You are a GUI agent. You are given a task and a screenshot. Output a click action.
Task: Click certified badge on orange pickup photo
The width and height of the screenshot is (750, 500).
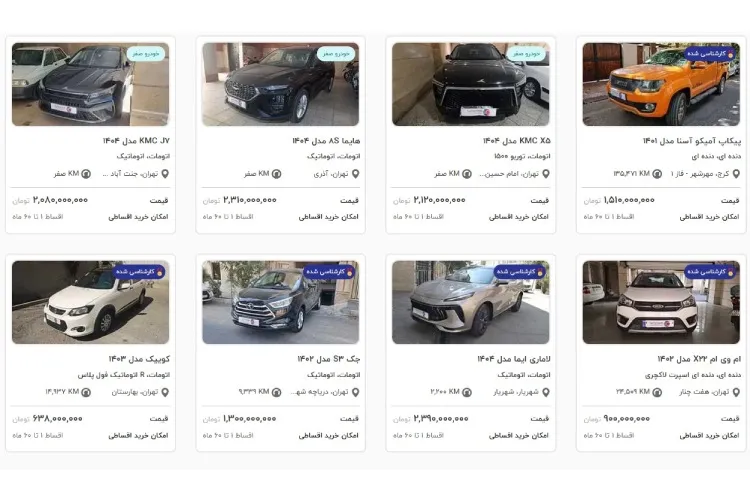[x=710, y=54]
